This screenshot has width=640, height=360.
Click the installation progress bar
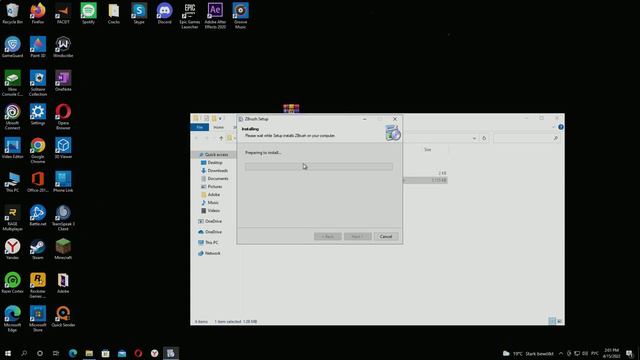click(319, 167)
